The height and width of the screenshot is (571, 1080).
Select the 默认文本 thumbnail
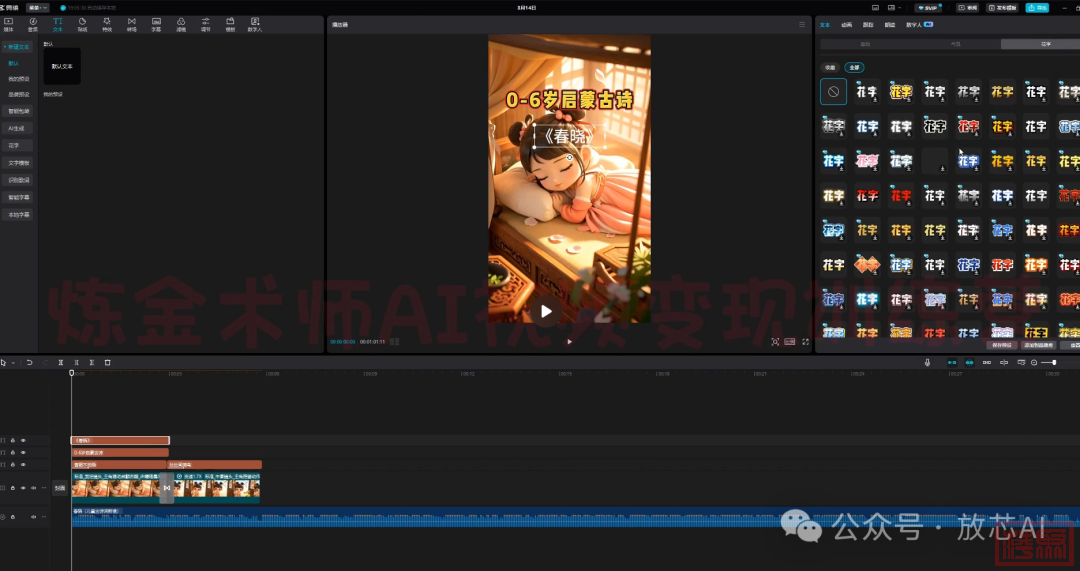tap(62, 66)
